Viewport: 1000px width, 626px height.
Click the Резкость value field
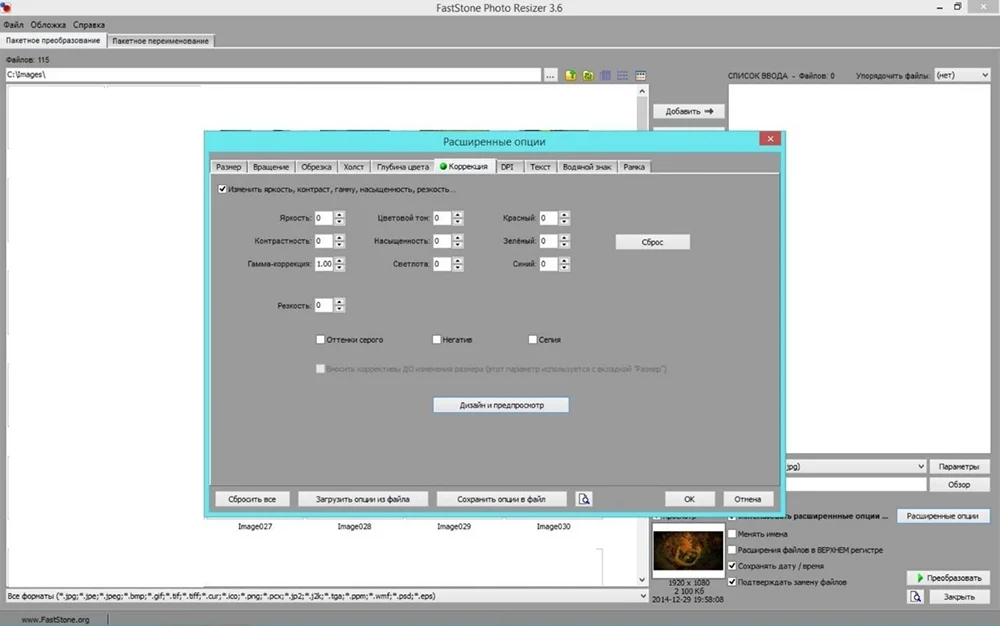coord(323,306)
